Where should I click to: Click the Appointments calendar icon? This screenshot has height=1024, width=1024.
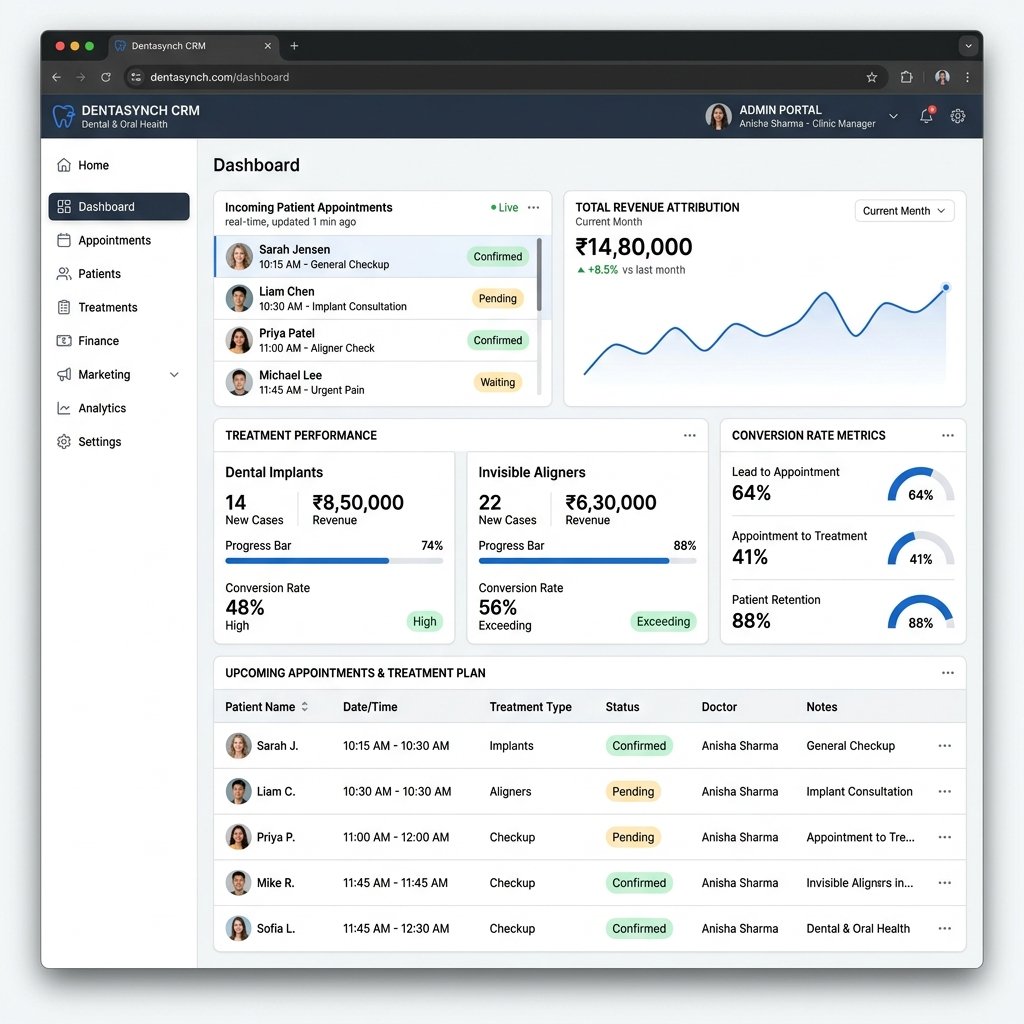(64, 240)
